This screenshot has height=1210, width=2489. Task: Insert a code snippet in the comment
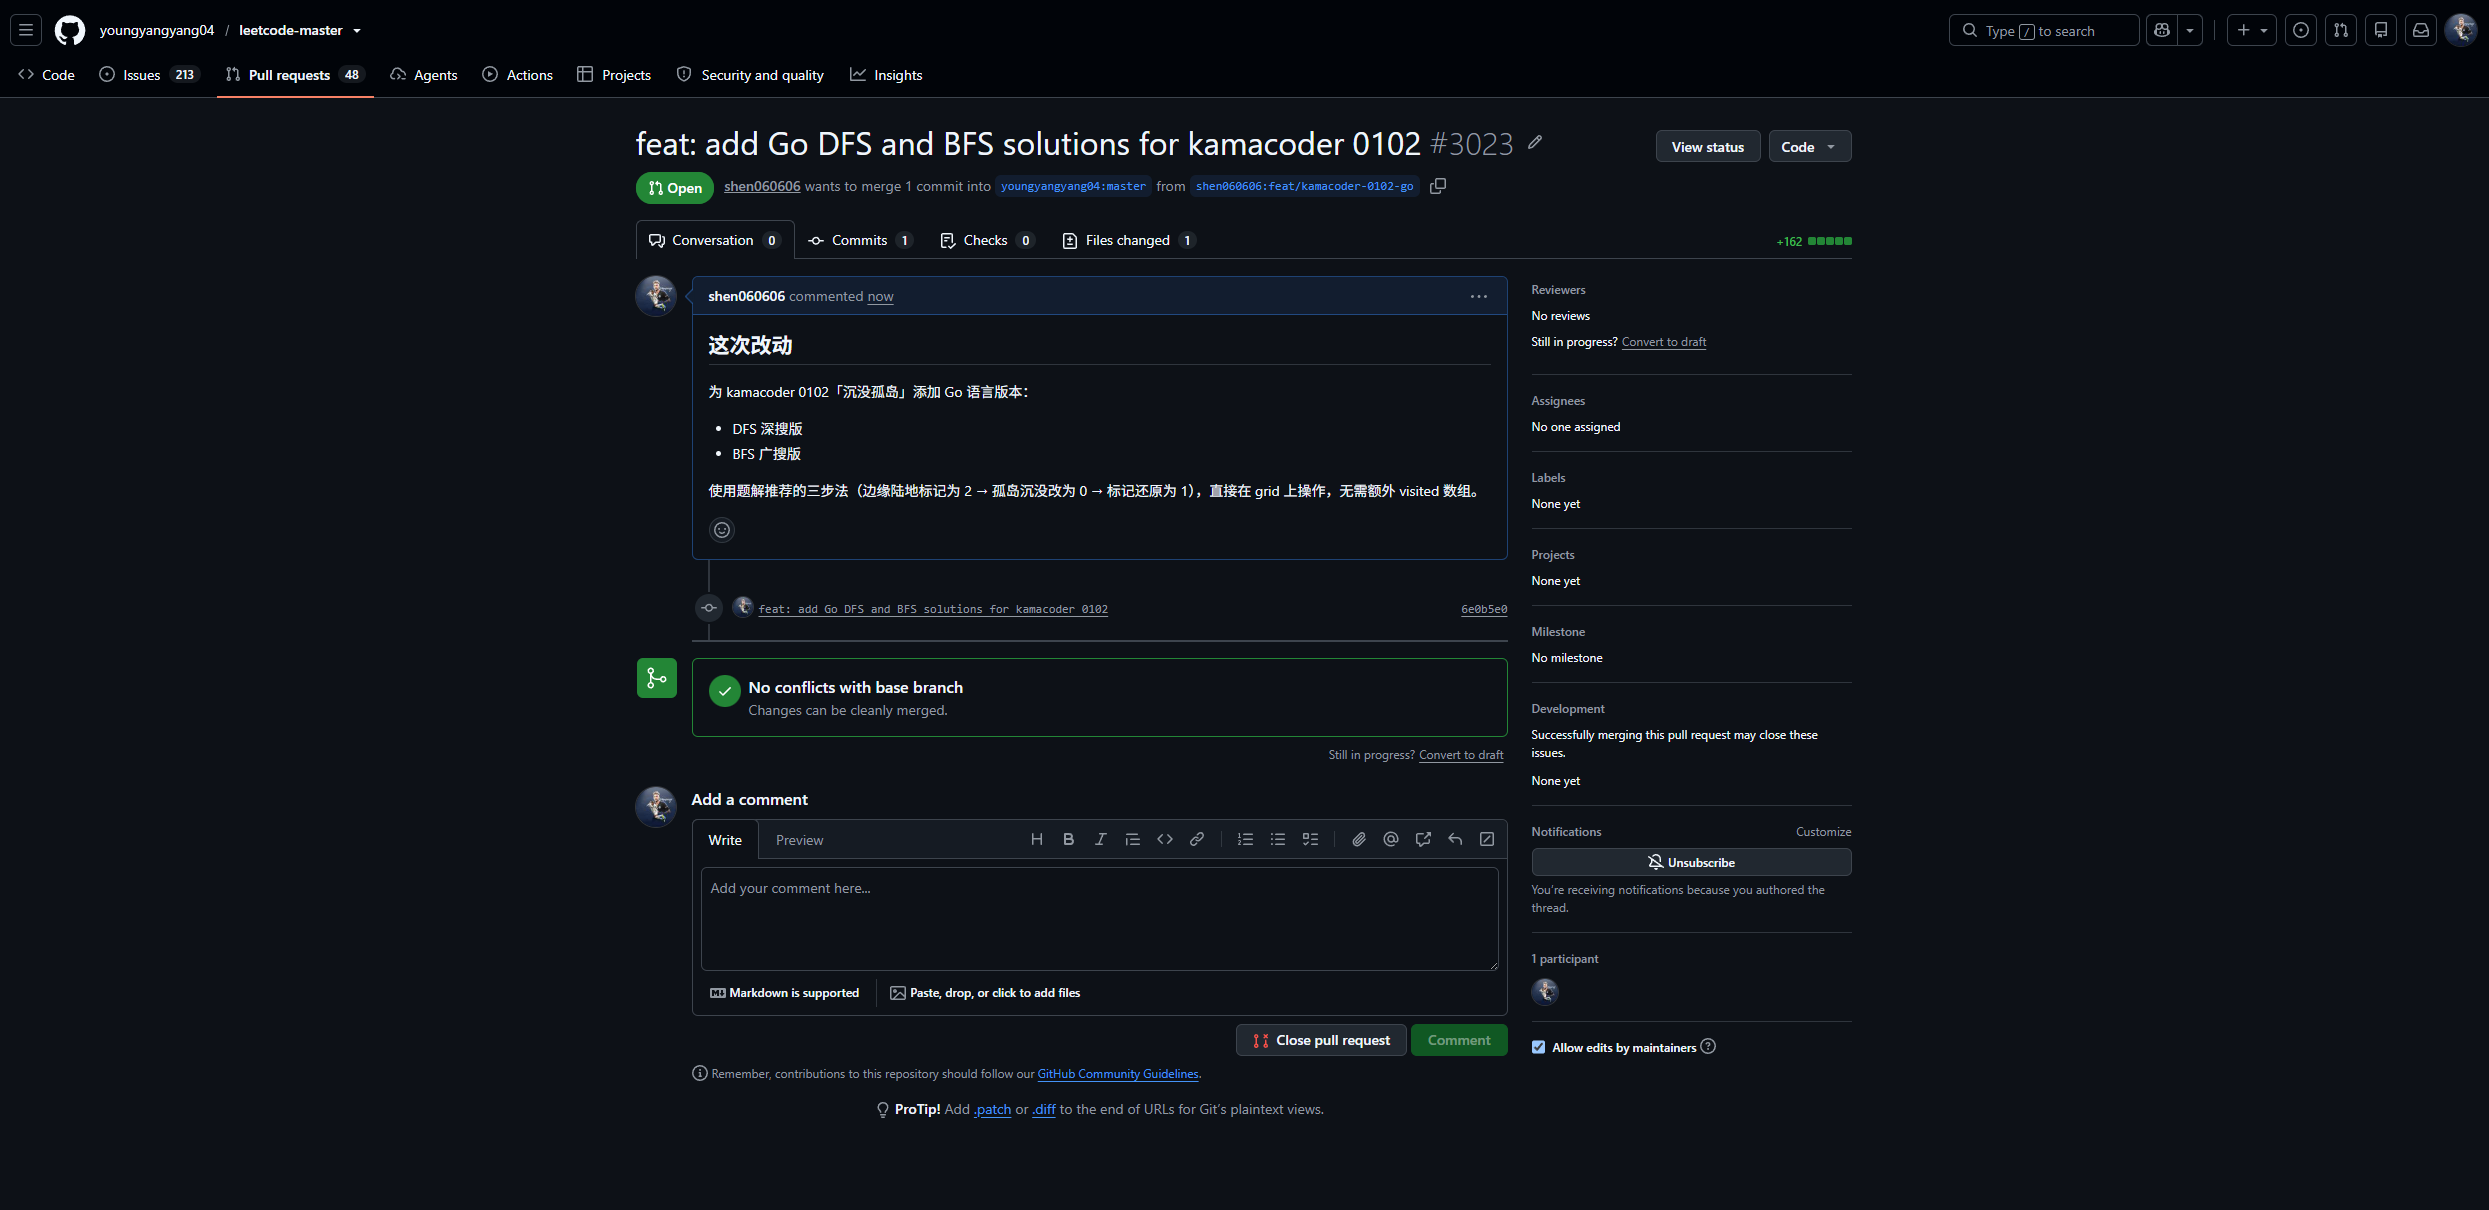pos(1165,839)
